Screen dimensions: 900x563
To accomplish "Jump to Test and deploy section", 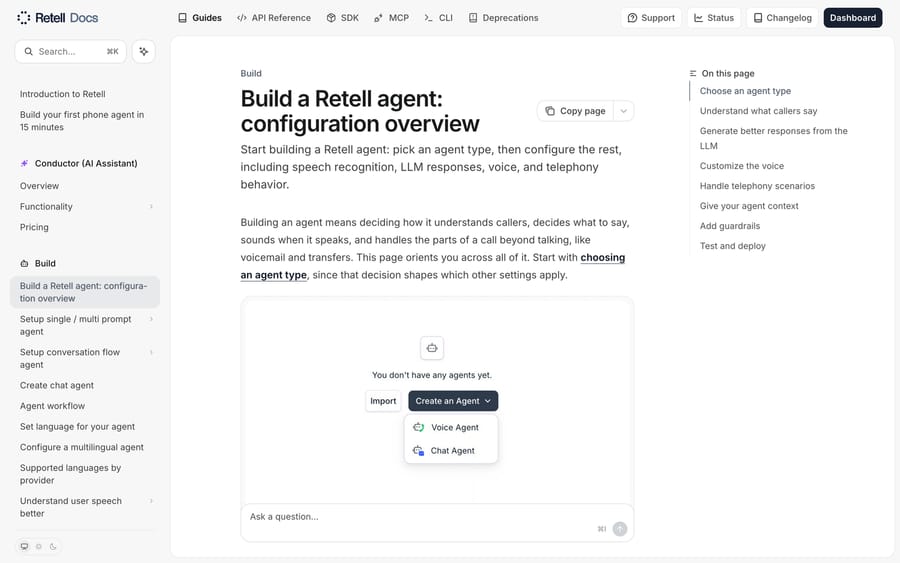I will [732, 246].
